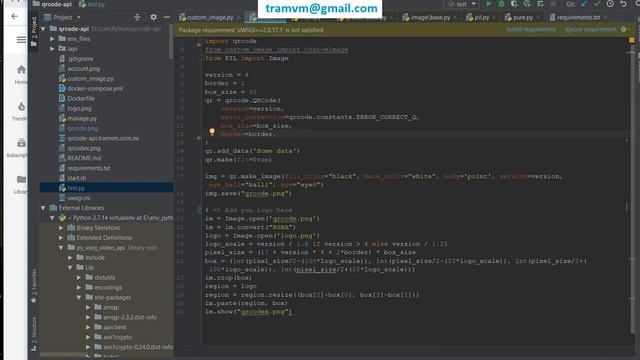
Task: Click the Debug bug icon in toolbar
Action: (501, 4)
